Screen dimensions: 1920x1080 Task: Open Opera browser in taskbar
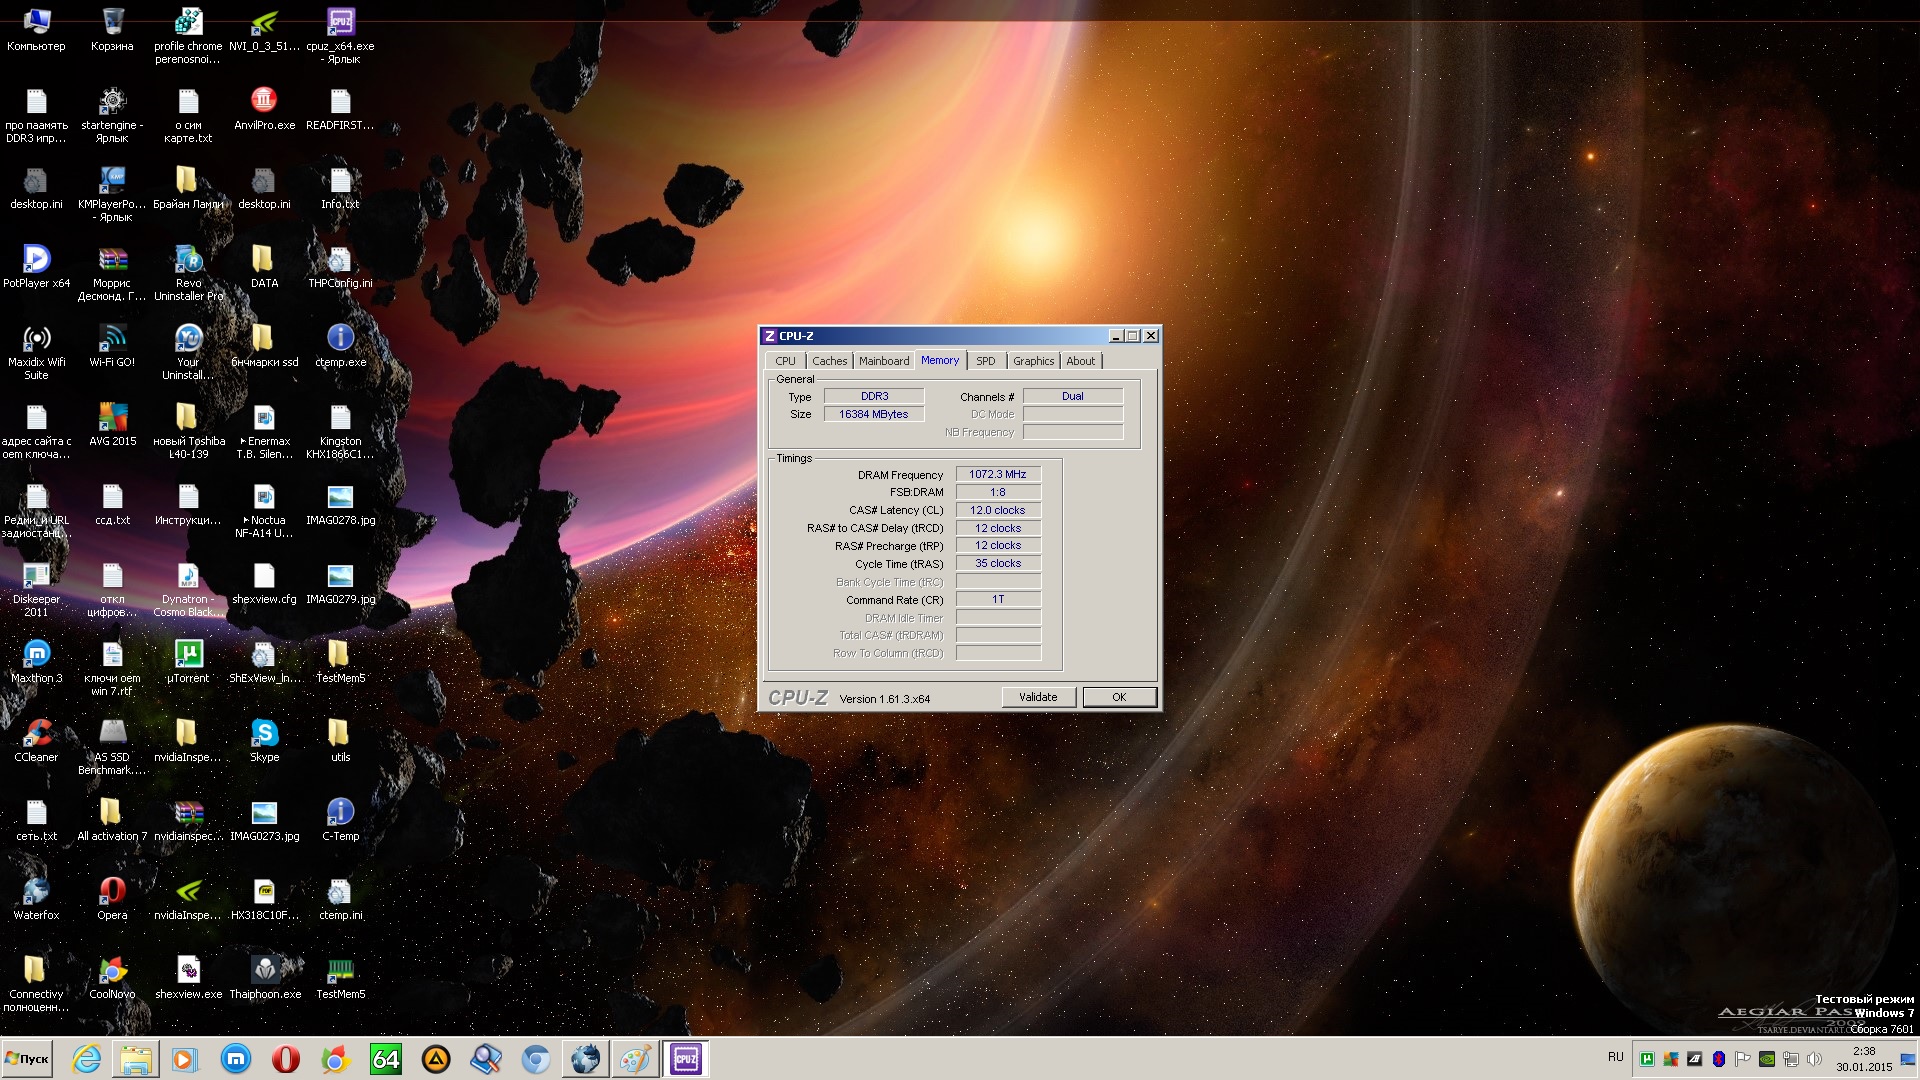[x=285, y=1059]
